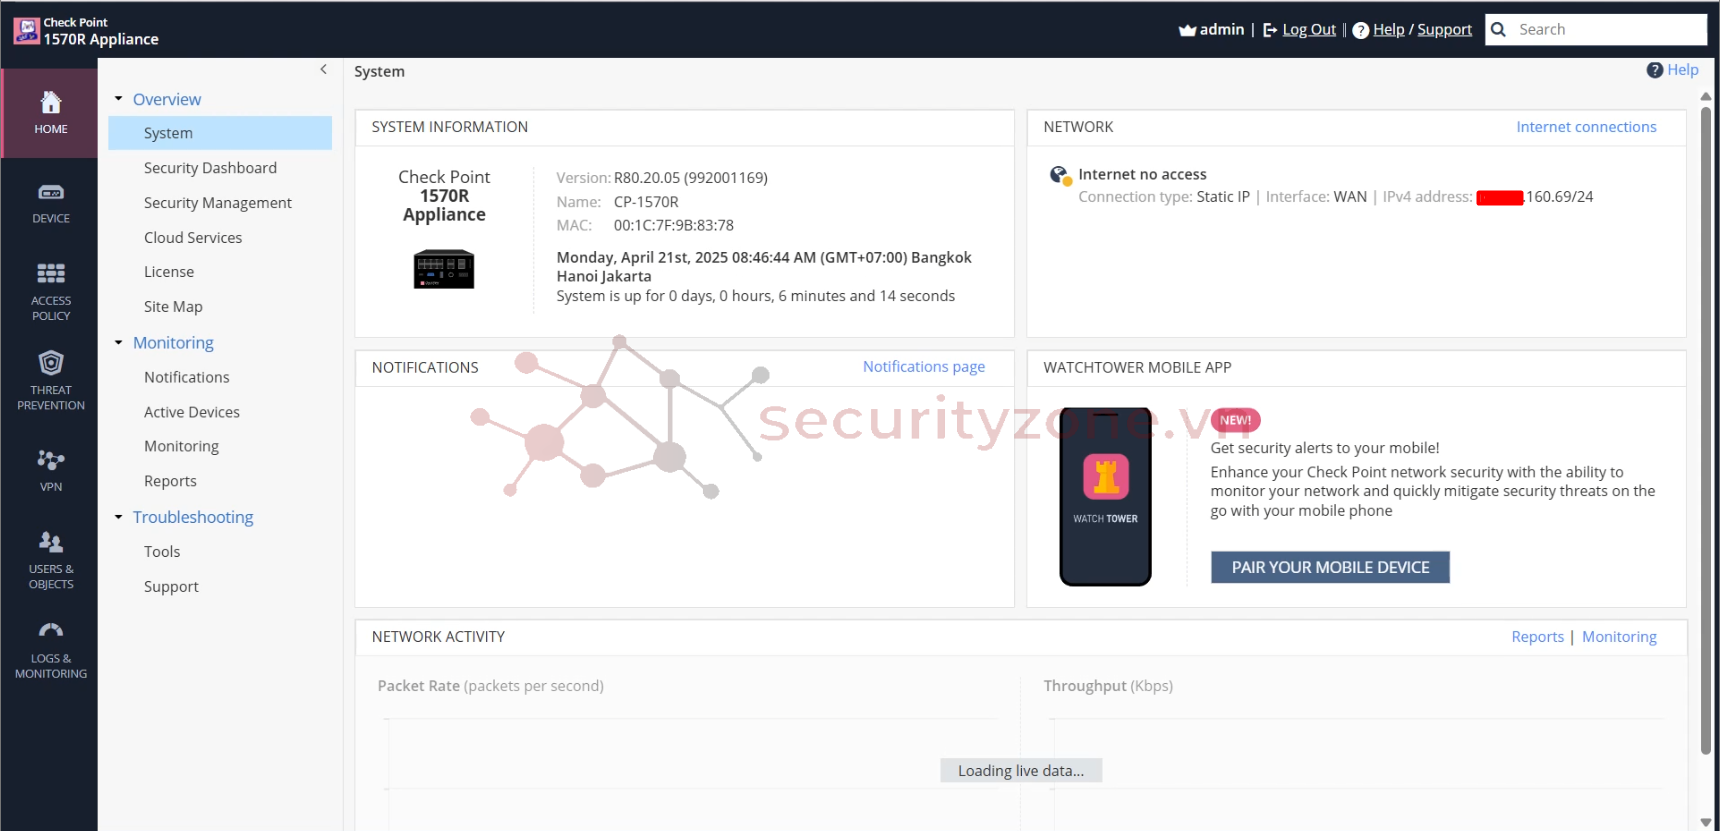
Task: Open the LOGS & MONITORING gauge icon
Action: [51, 631]
